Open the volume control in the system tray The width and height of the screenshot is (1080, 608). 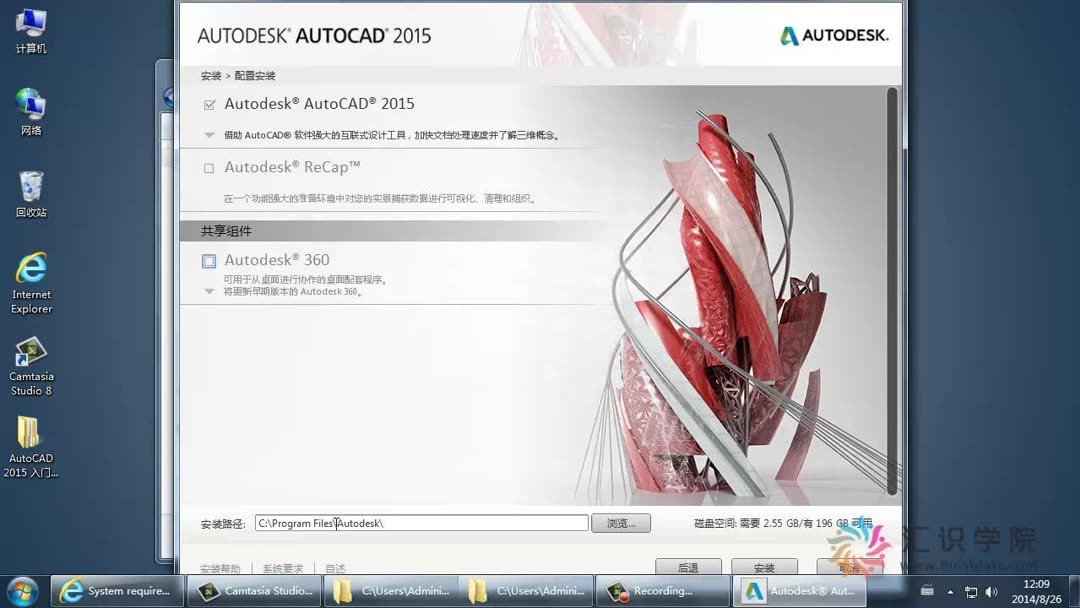pyautogui.click(x=993, y=591)
